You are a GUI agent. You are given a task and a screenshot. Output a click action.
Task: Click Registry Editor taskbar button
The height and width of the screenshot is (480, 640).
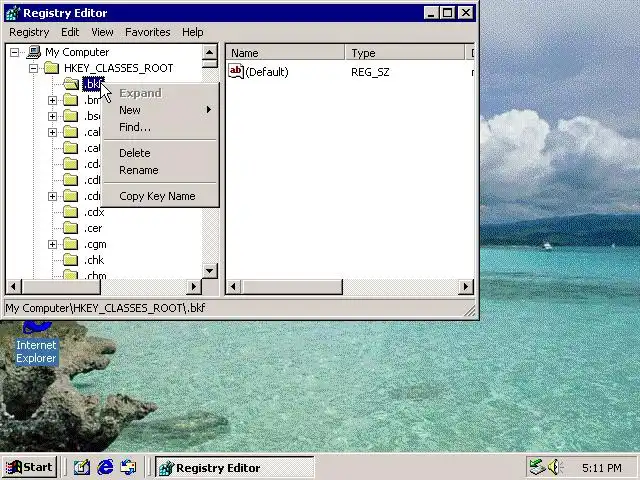(x=235, y=467)
